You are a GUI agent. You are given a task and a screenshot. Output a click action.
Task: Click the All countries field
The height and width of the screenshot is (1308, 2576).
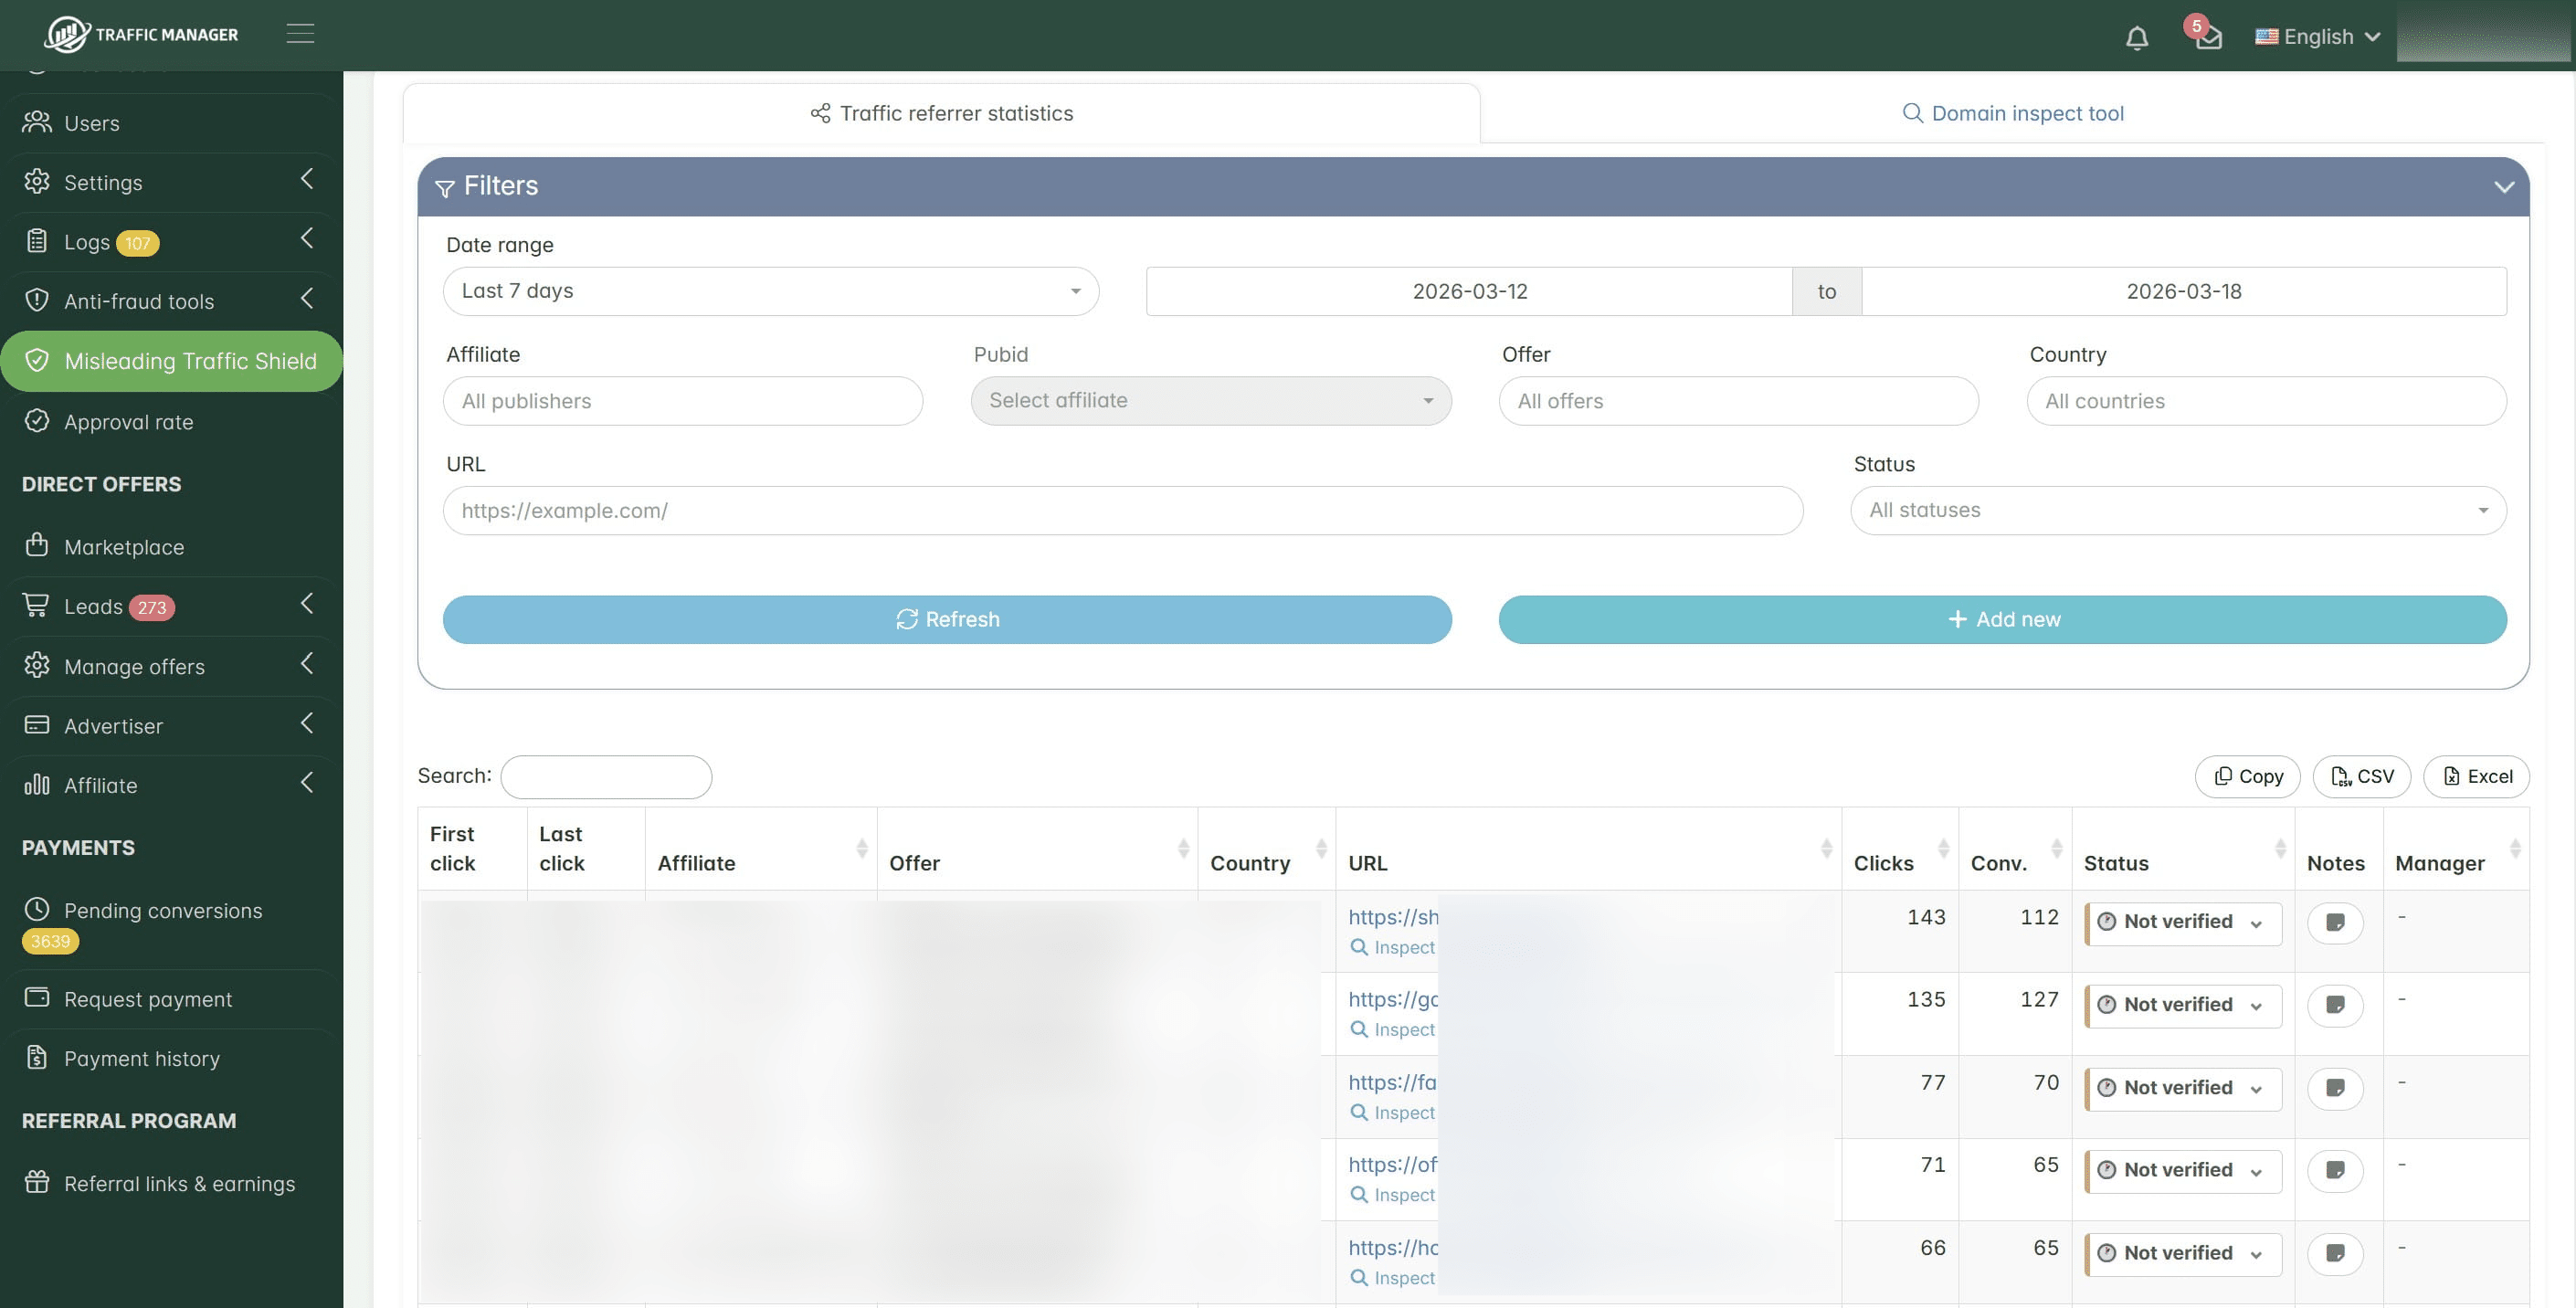[x=2266, y=401]
